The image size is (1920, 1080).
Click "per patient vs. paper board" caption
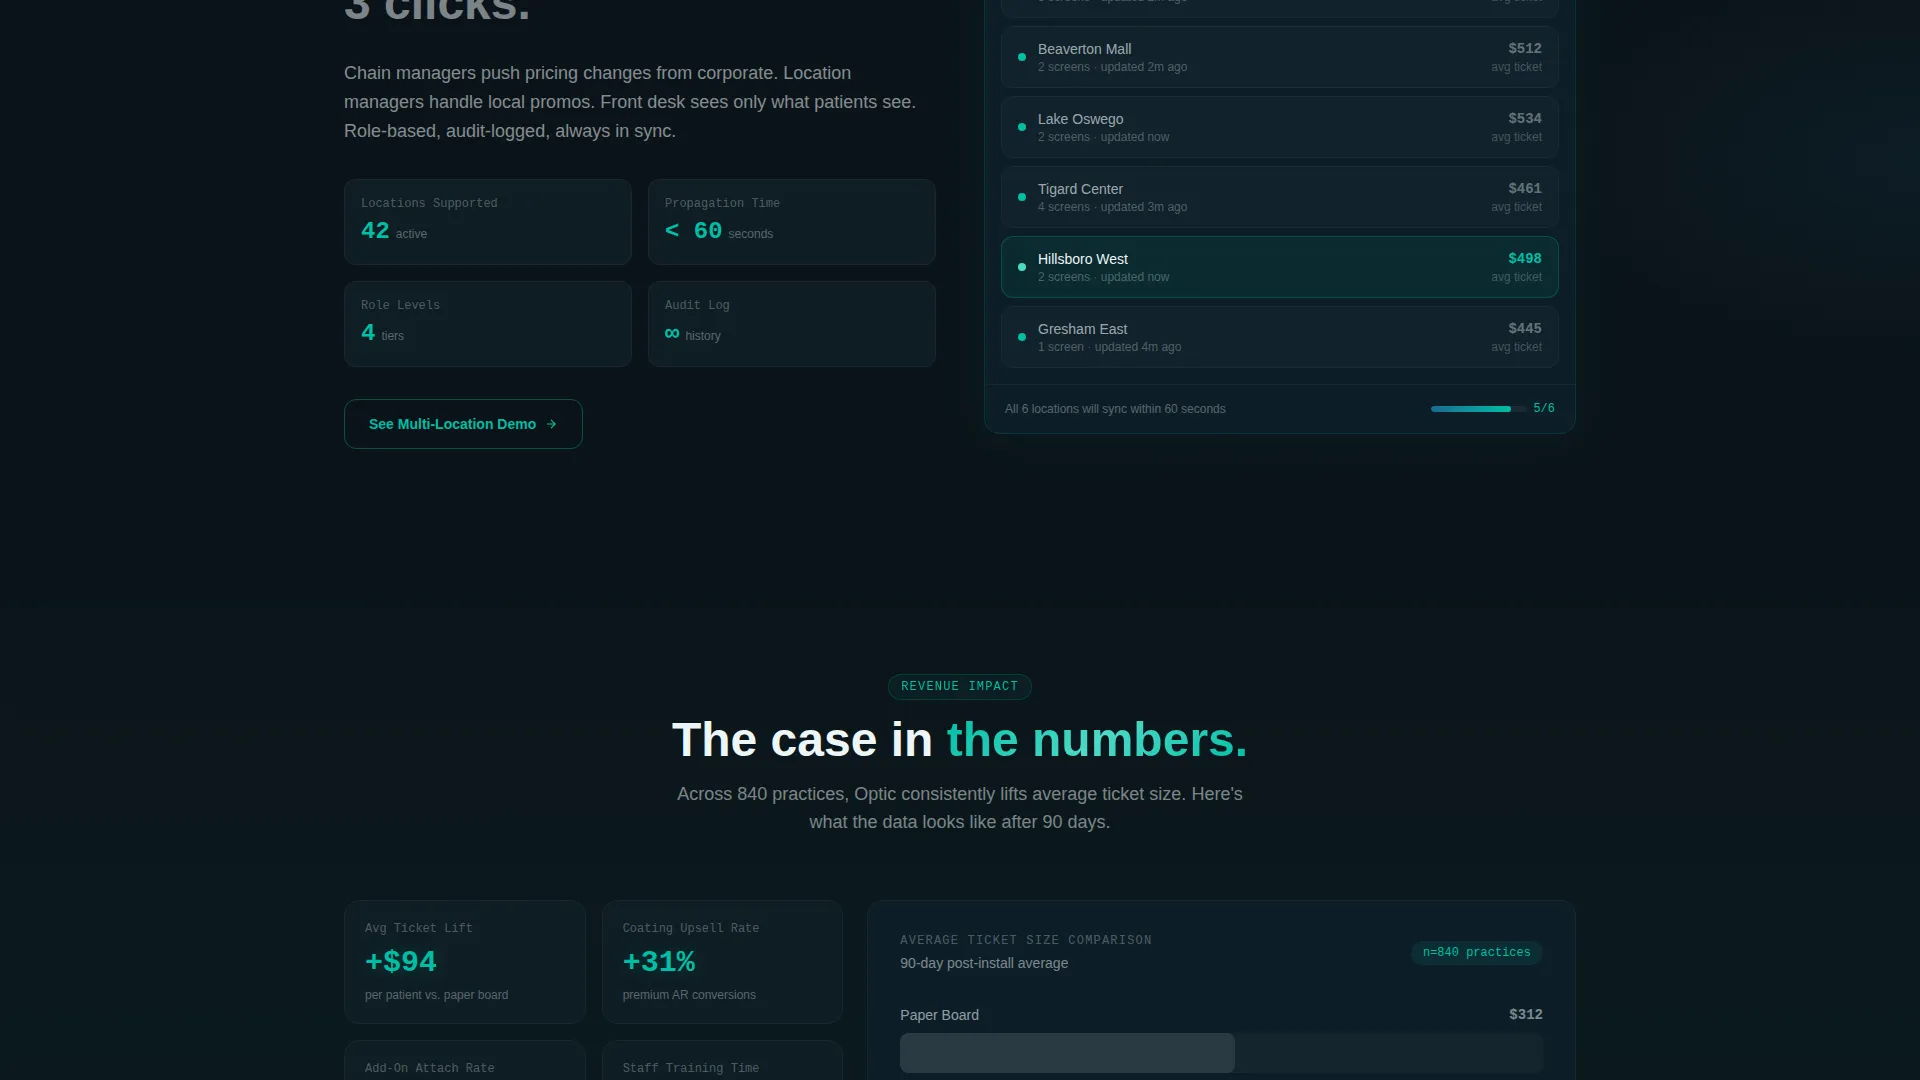(436, 995)
